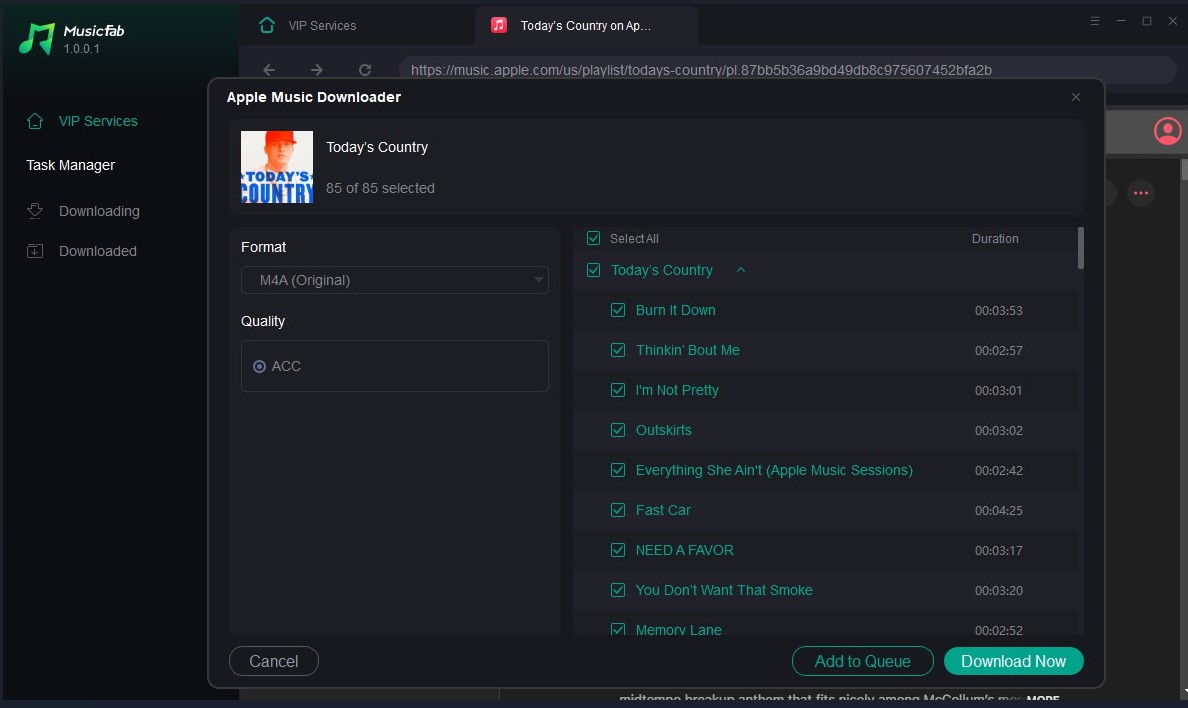Click the Fast Car track title
Viewport: 1188px width, 708px height.
pos(663,510)
